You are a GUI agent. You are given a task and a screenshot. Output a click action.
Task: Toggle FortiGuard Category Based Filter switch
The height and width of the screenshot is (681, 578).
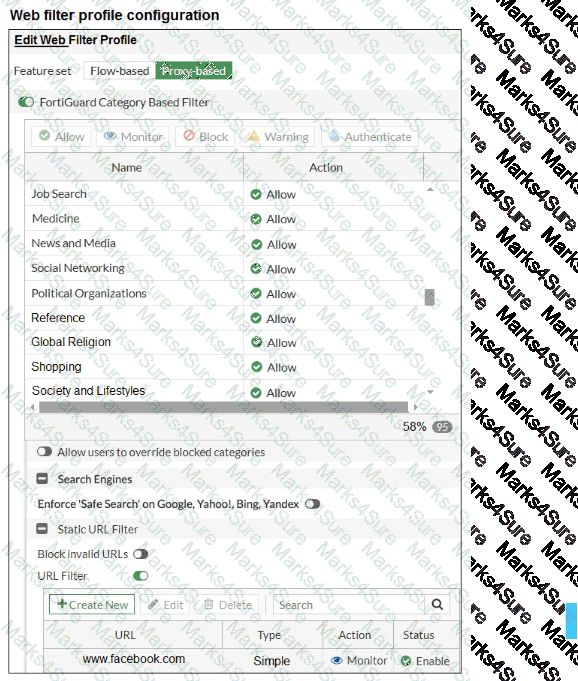[x=26, y=102]
